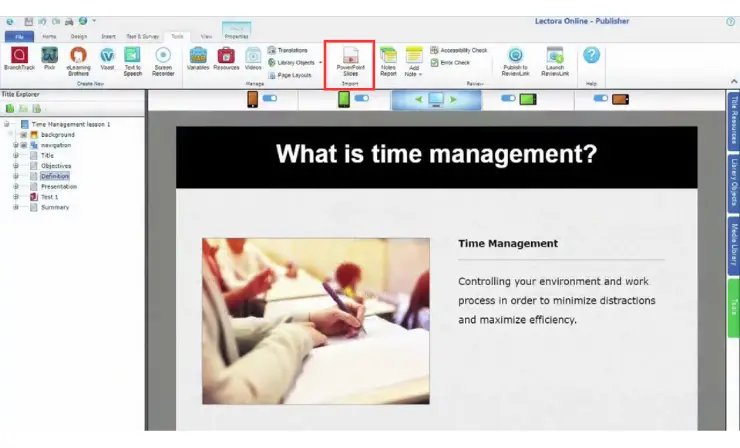The width and height of the screenshot is (740, 448).
Task: Open the quick access toolbar dropdown arrow
Action: click(x=94, y=21)
